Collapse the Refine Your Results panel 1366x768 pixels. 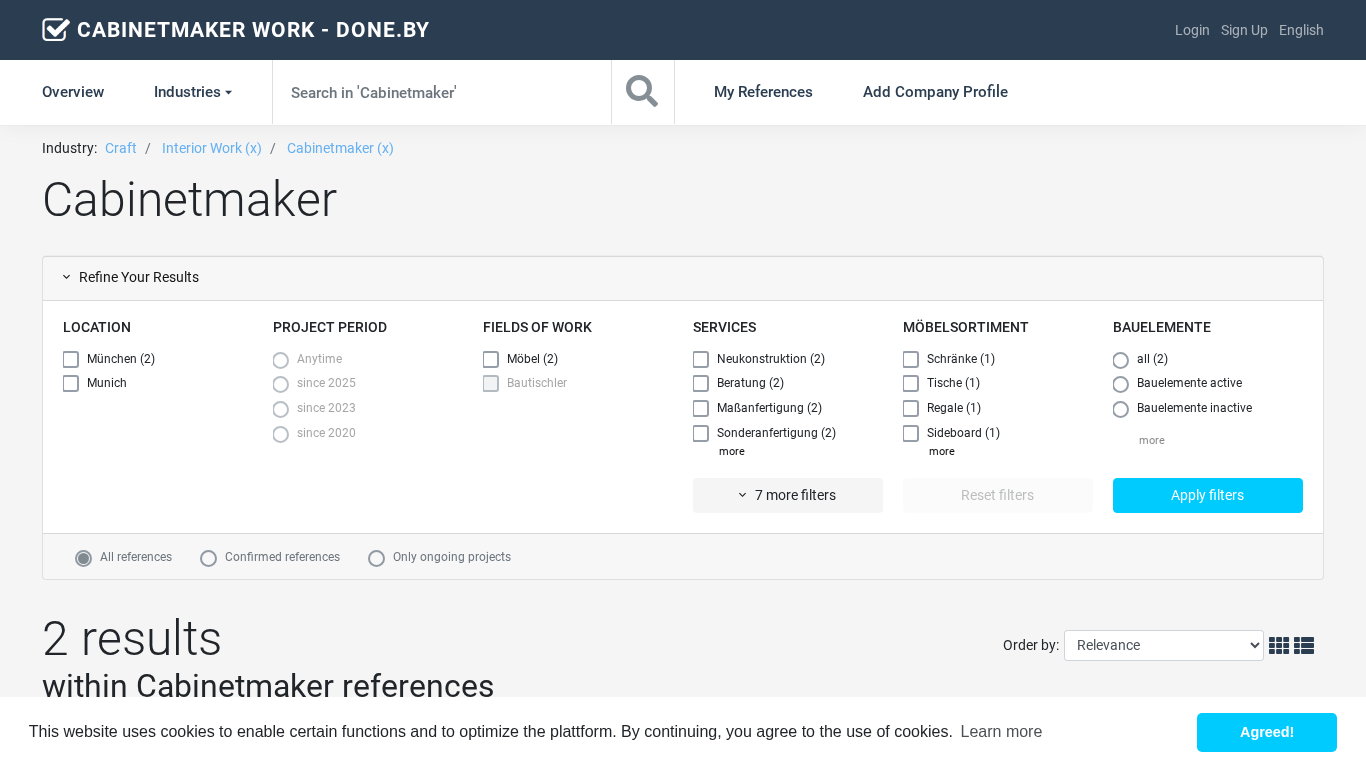[x=130, y=278]
